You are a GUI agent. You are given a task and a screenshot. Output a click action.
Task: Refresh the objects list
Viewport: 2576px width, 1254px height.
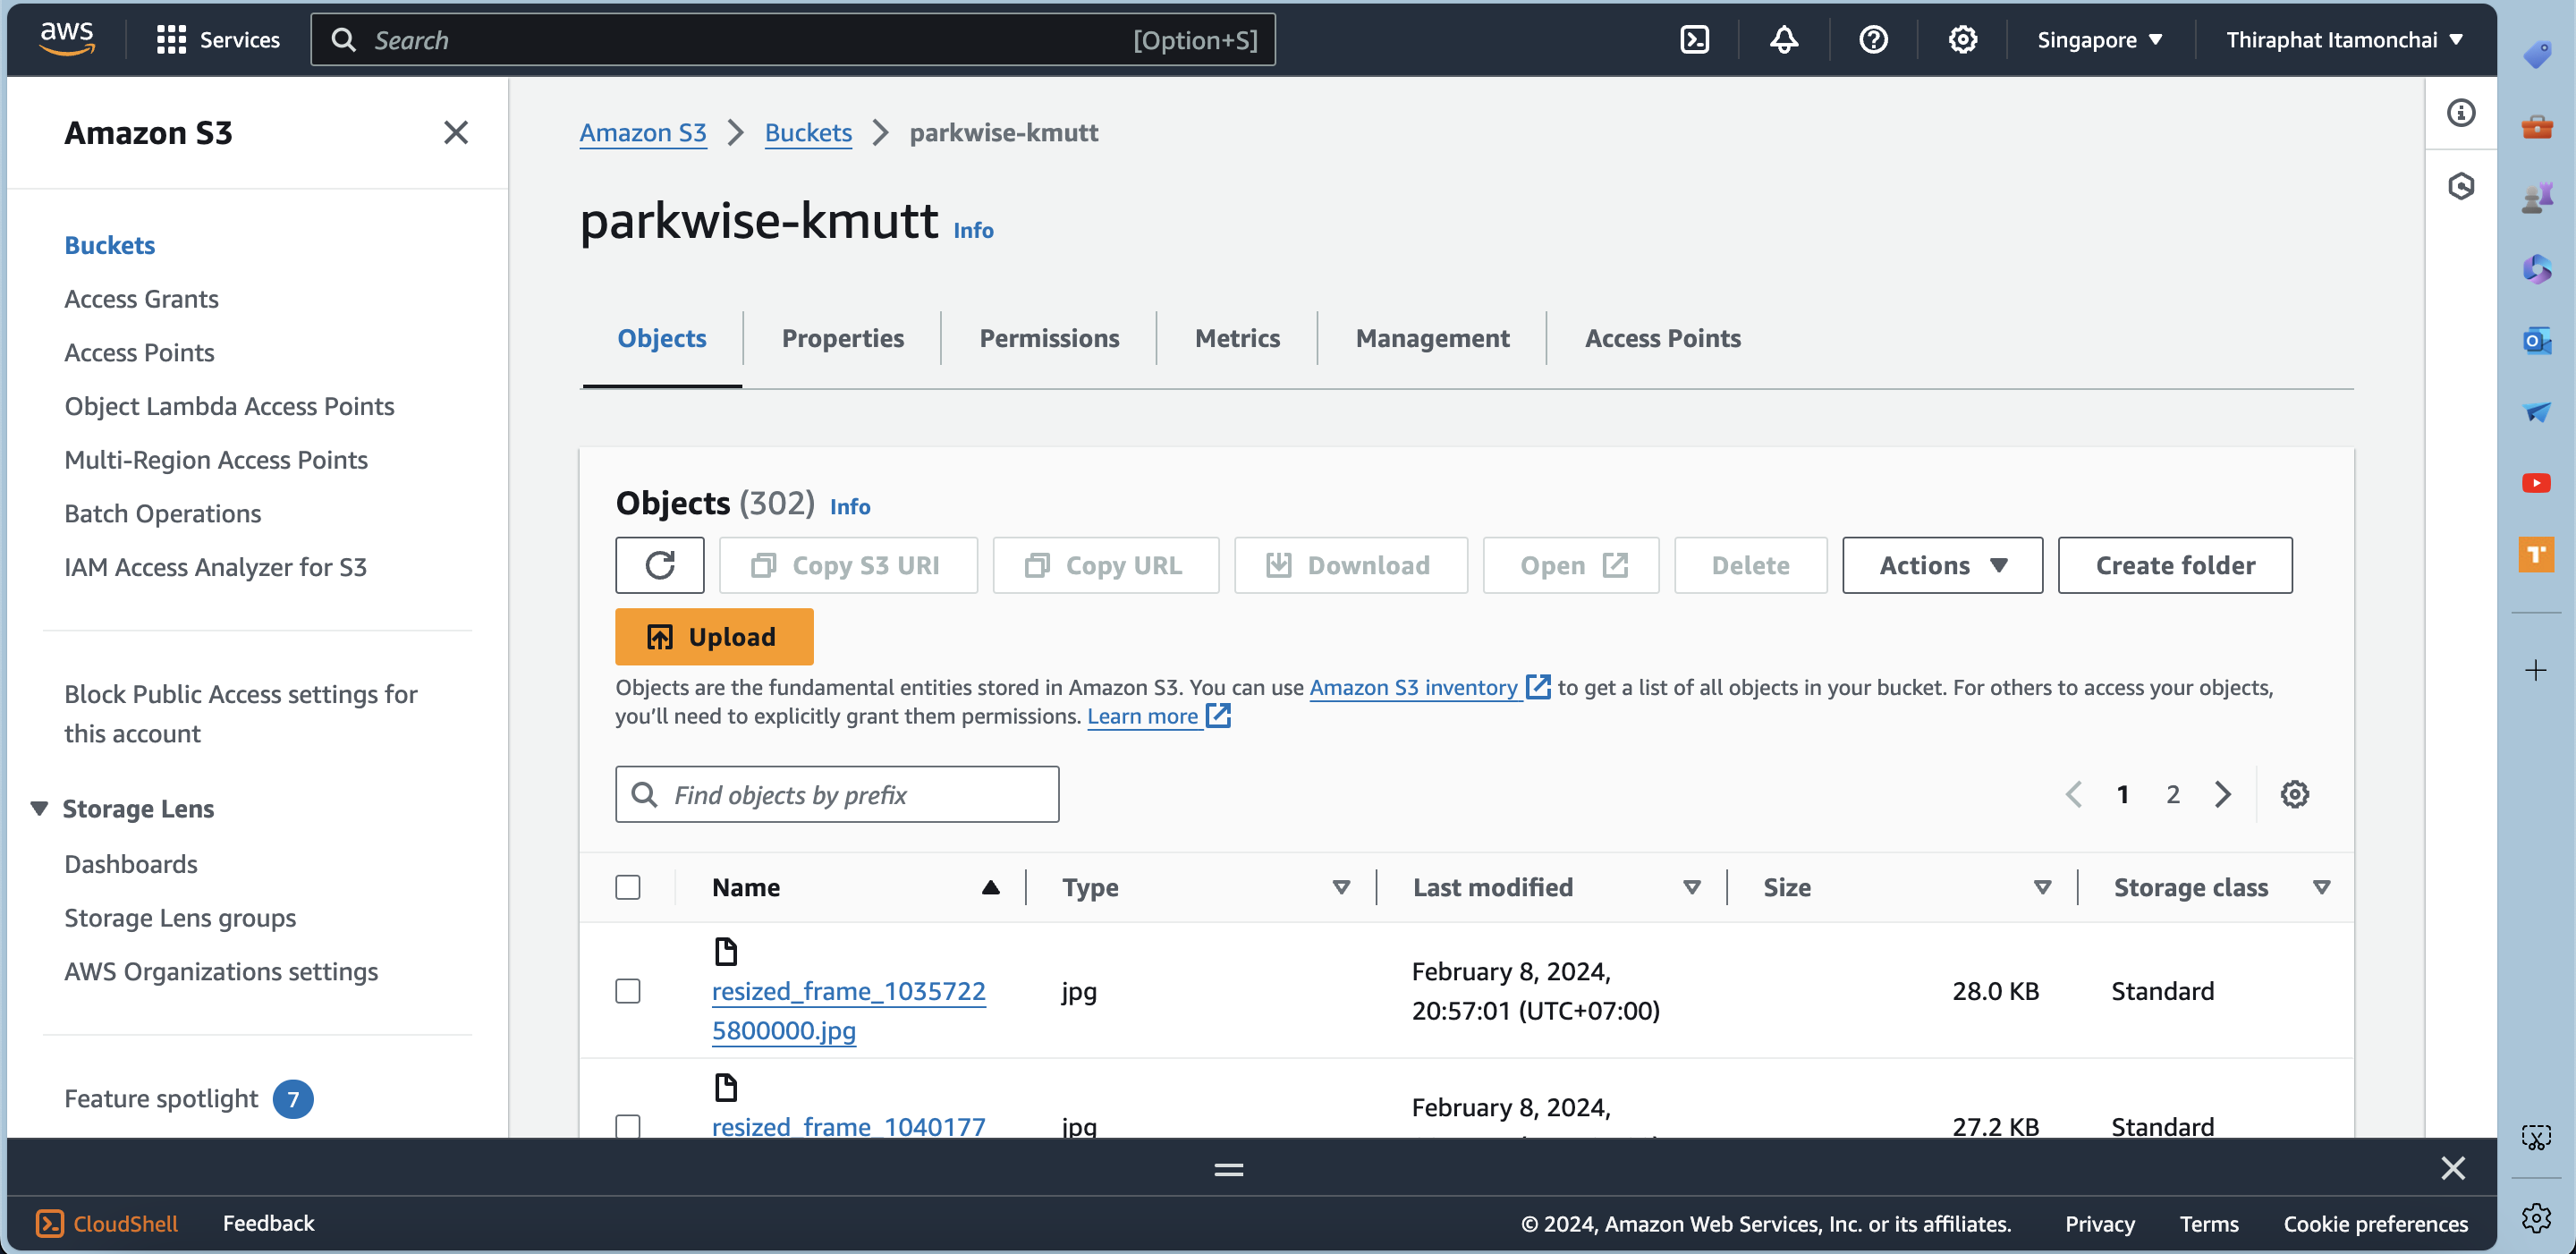coord(660,565)
